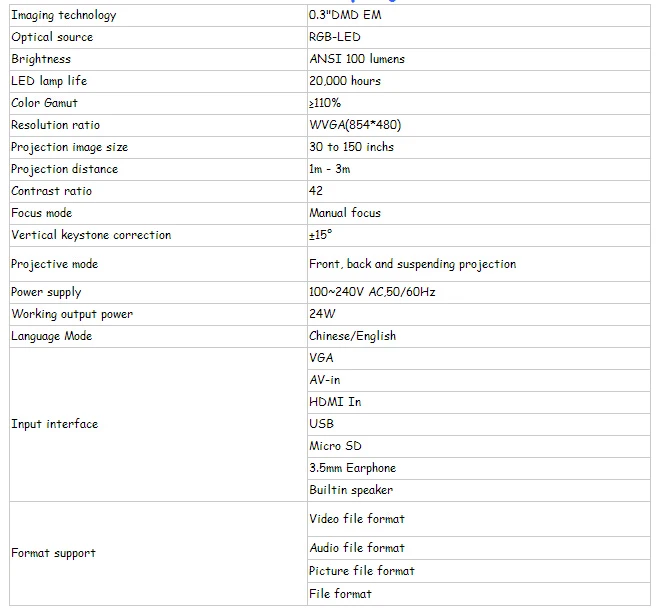Image resolution: width=658 pixels, height=613 pixels.
Task: Select the Chinese/English language value
Action: click(x=352, y=336)
